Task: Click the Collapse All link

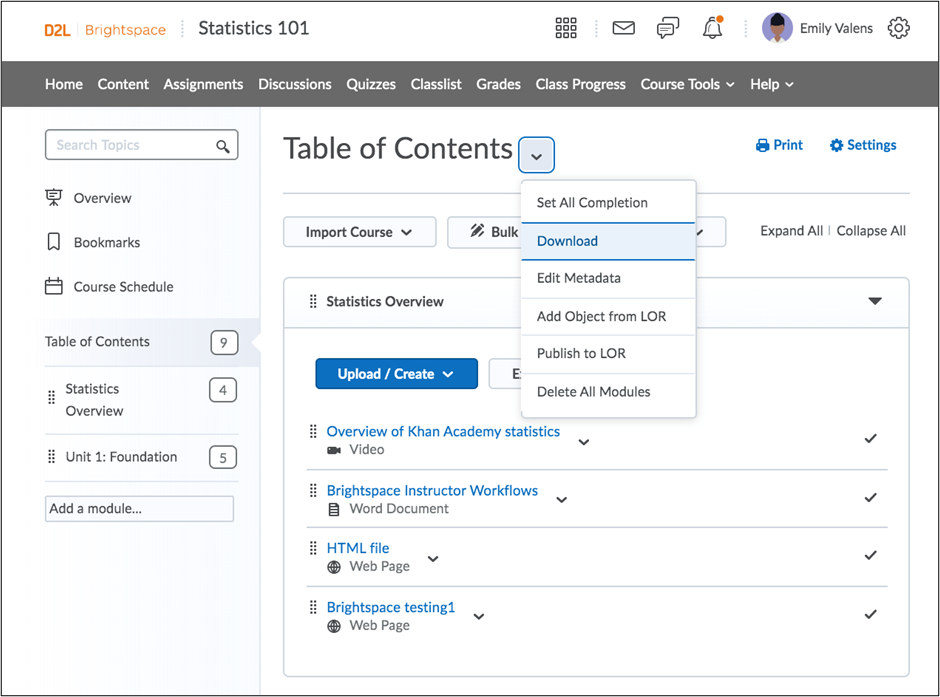Action: pyautogui.click(x=871, y=231)
